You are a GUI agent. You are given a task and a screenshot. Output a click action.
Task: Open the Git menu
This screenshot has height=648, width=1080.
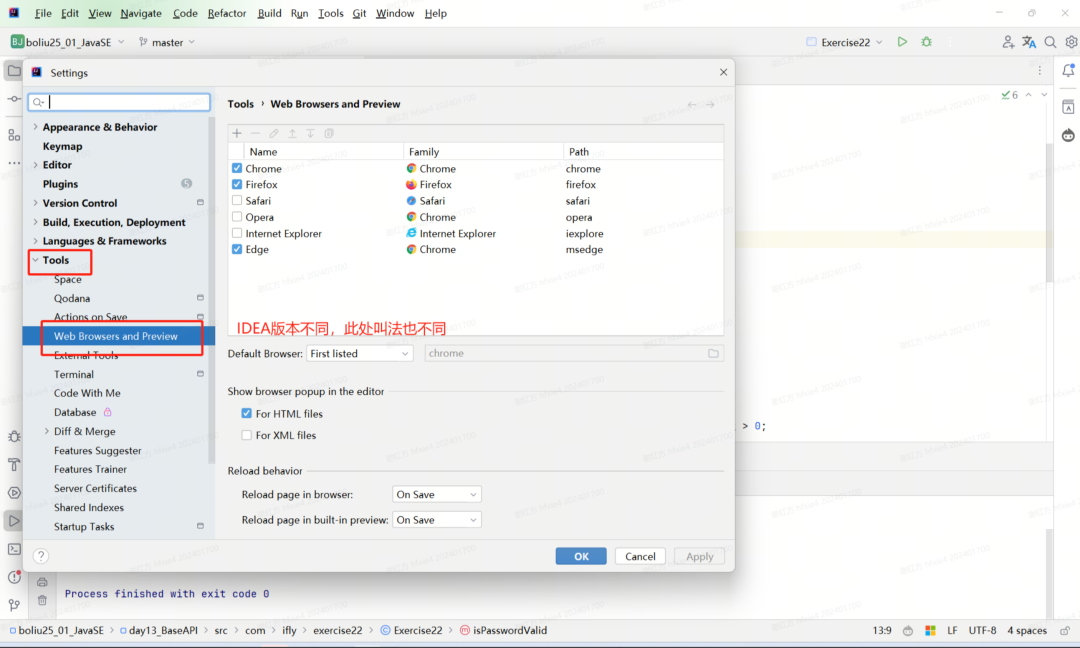coord(359,13)
